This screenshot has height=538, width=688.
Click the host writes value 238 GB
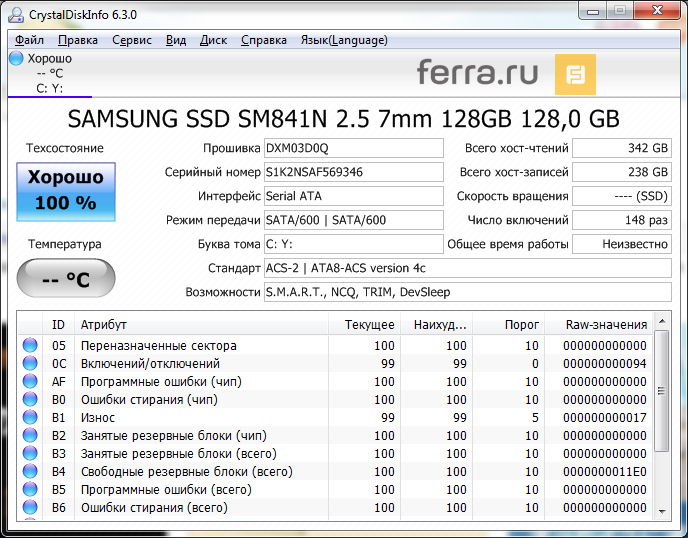tap(622, 172)
